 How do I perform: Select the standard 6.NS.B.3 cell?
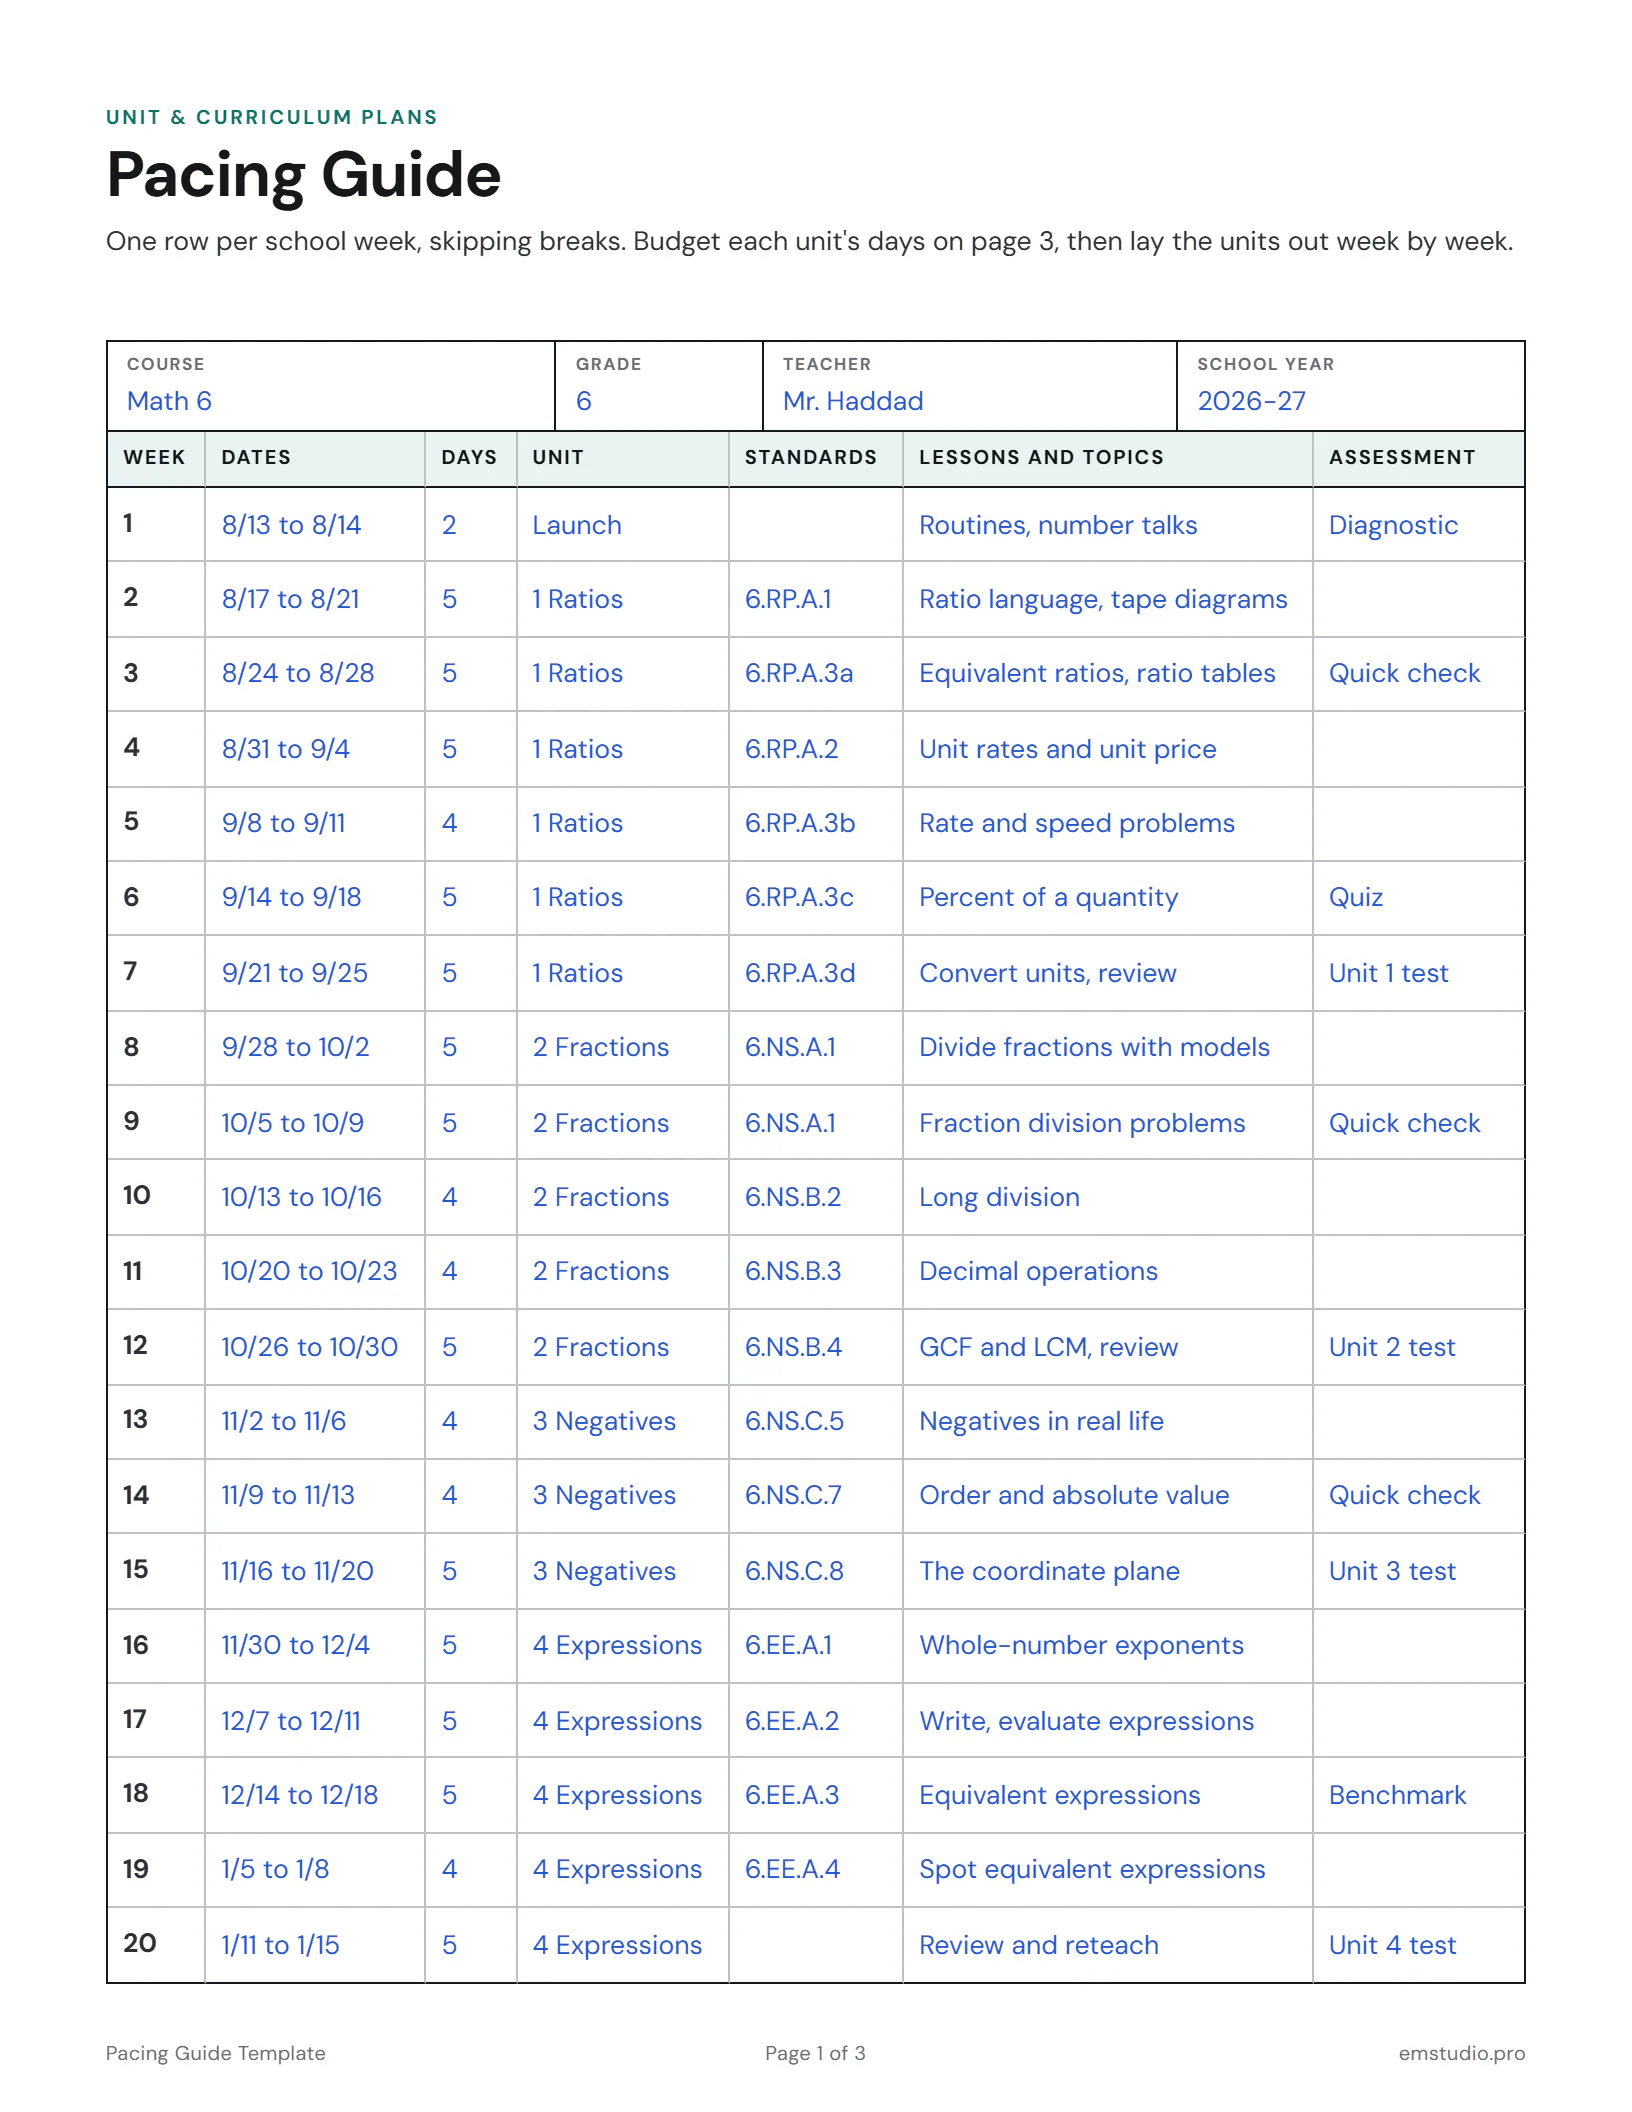(816, 1271)
